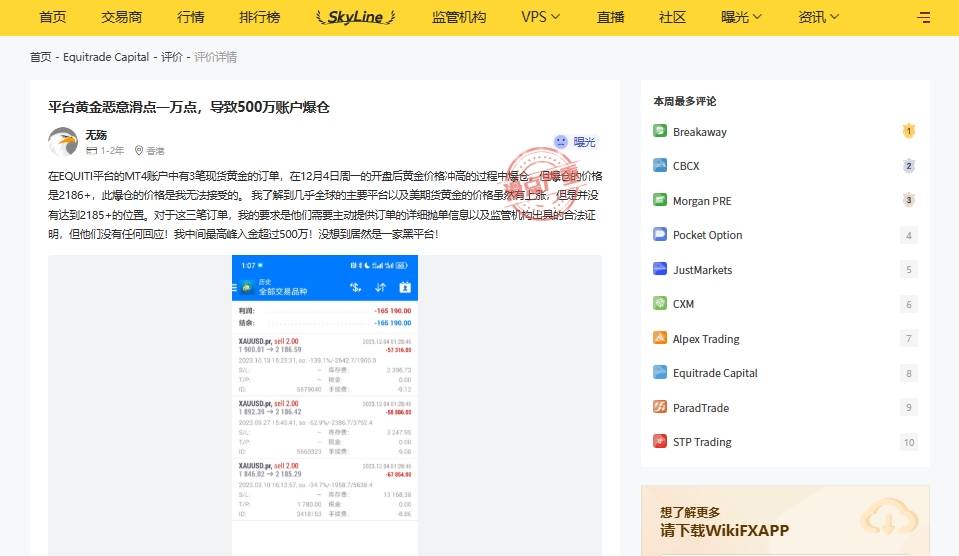The height and width of the screenshot is (556, 959).
Task: Open the 监管机构 navigation item
Action: 459,17
